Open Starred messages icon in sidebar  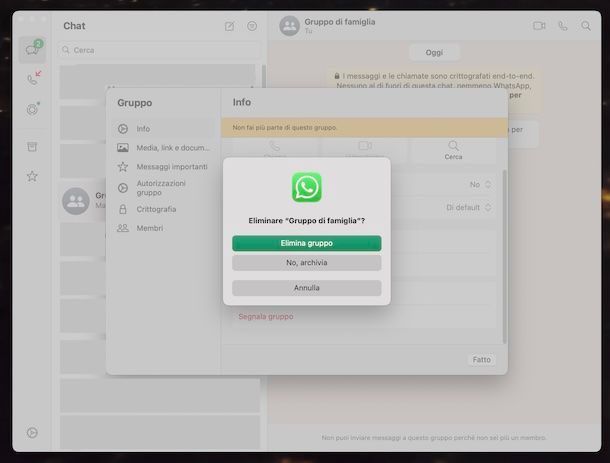[32, 176]
